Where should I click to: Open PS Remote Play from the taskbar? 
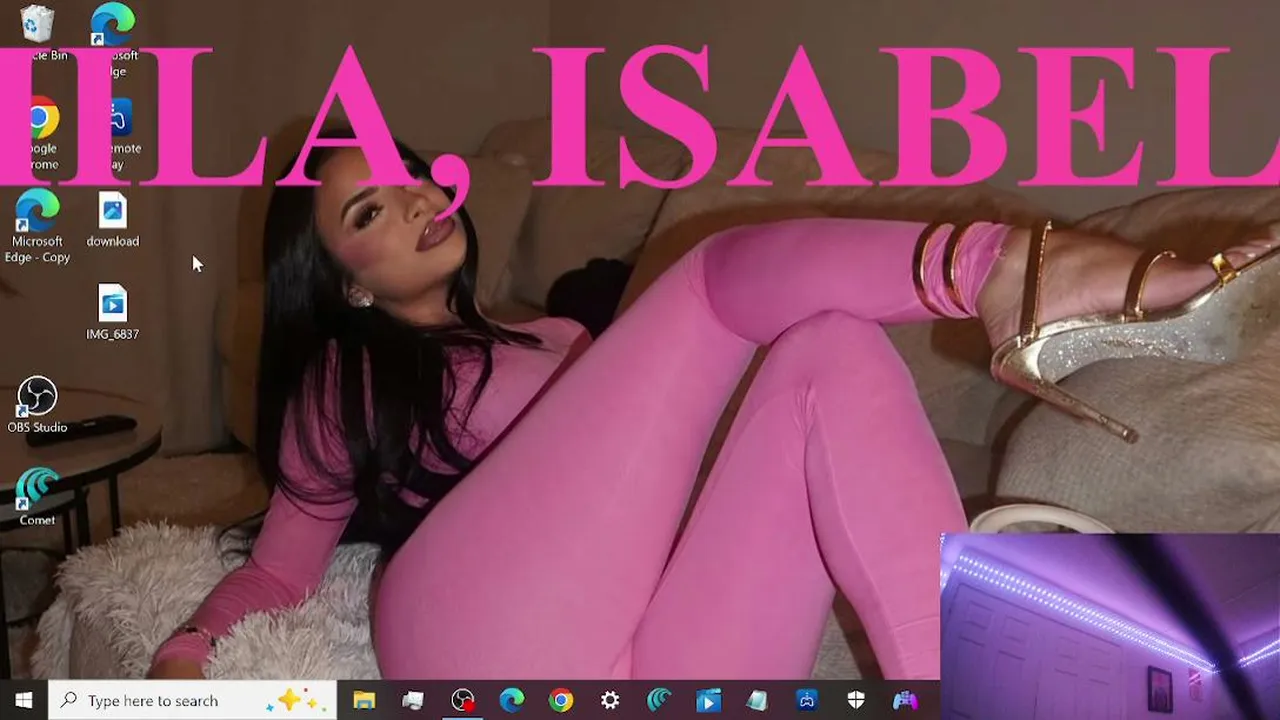[806, 700]
